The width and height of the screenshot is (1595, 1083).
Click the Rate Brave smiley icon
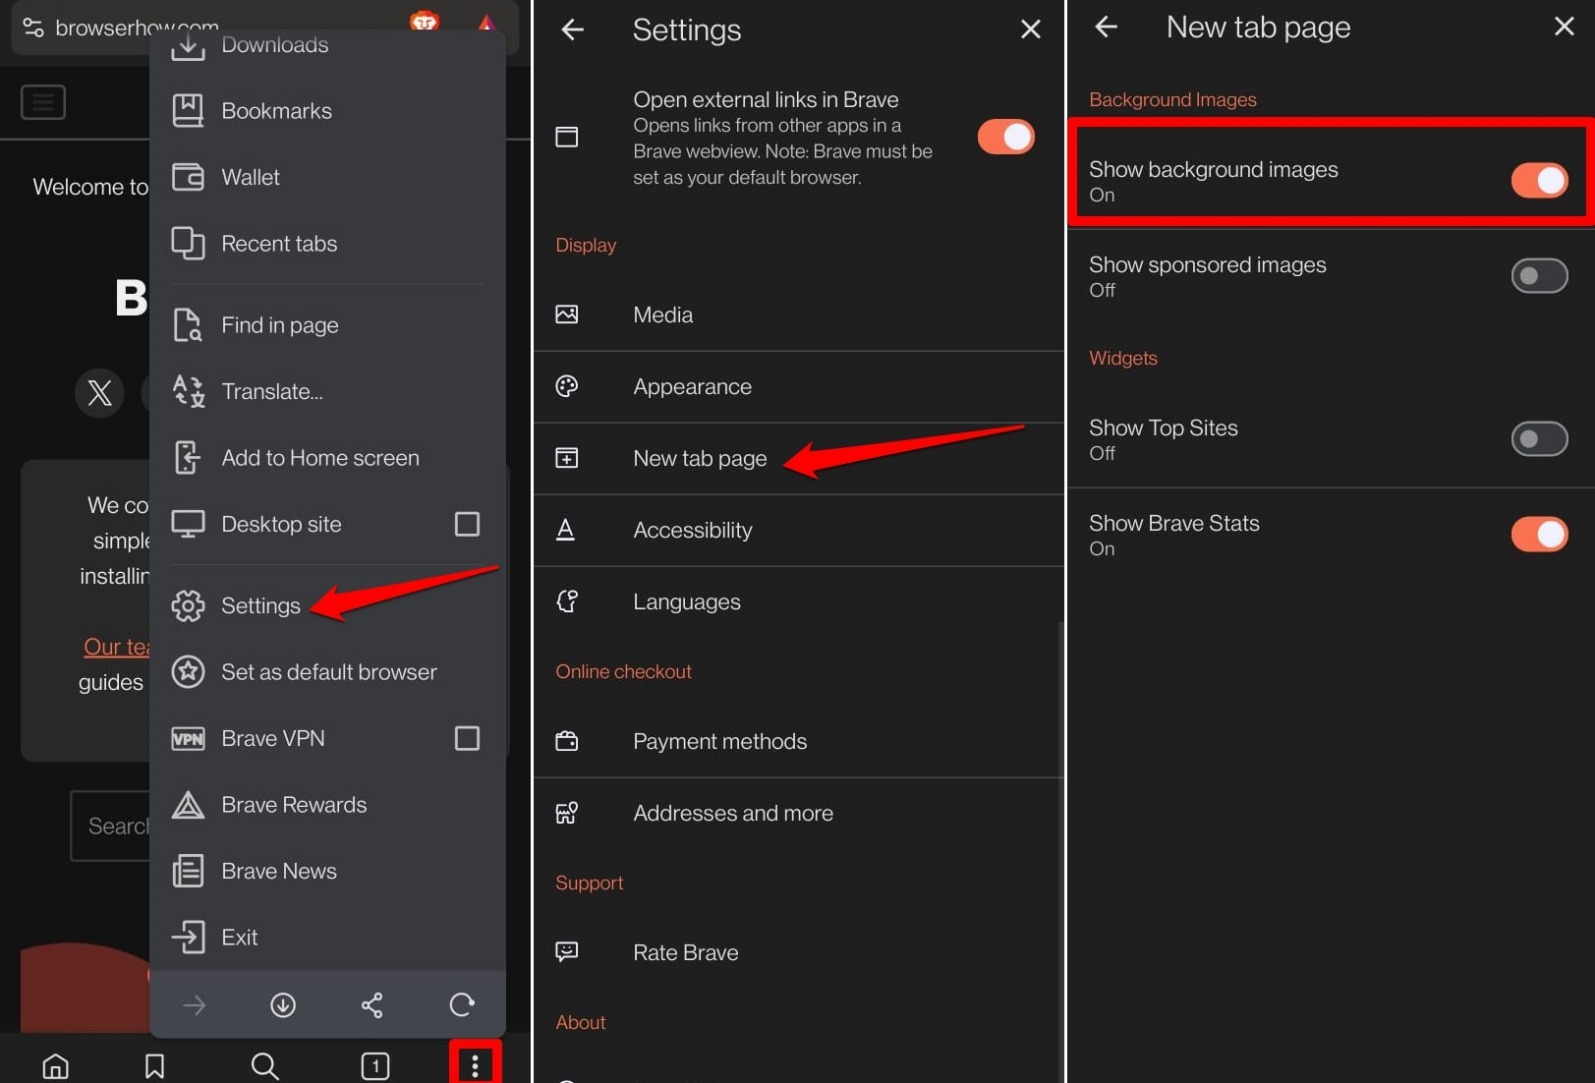click(x=567, y=952)
